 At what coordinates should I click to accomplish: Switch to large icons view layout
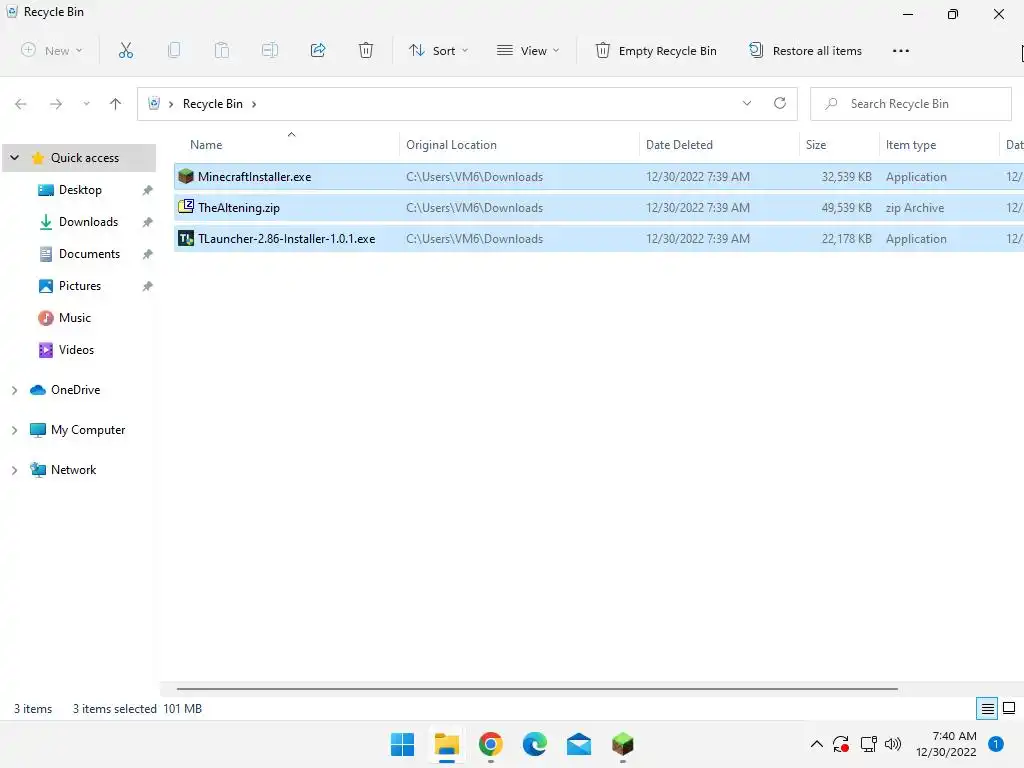pyautogui.click(x=1009, y=709)
